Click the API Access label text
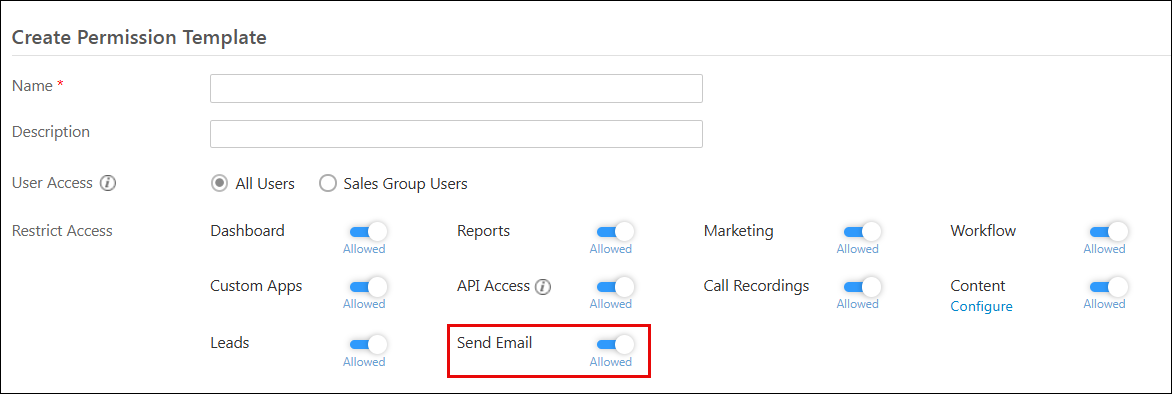 pos(493,286)
